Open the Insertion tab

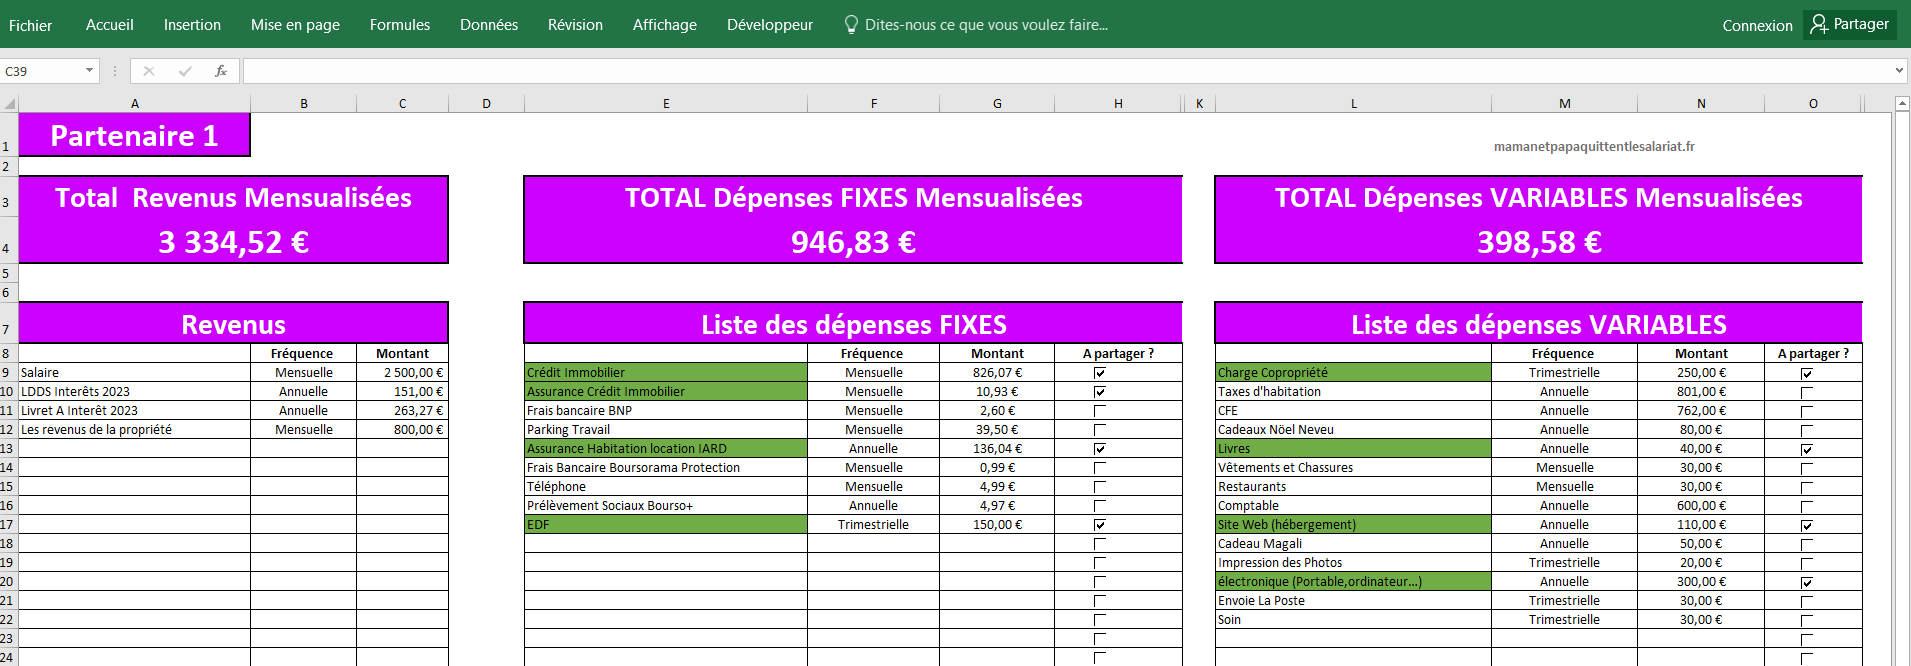pos(192,25)
